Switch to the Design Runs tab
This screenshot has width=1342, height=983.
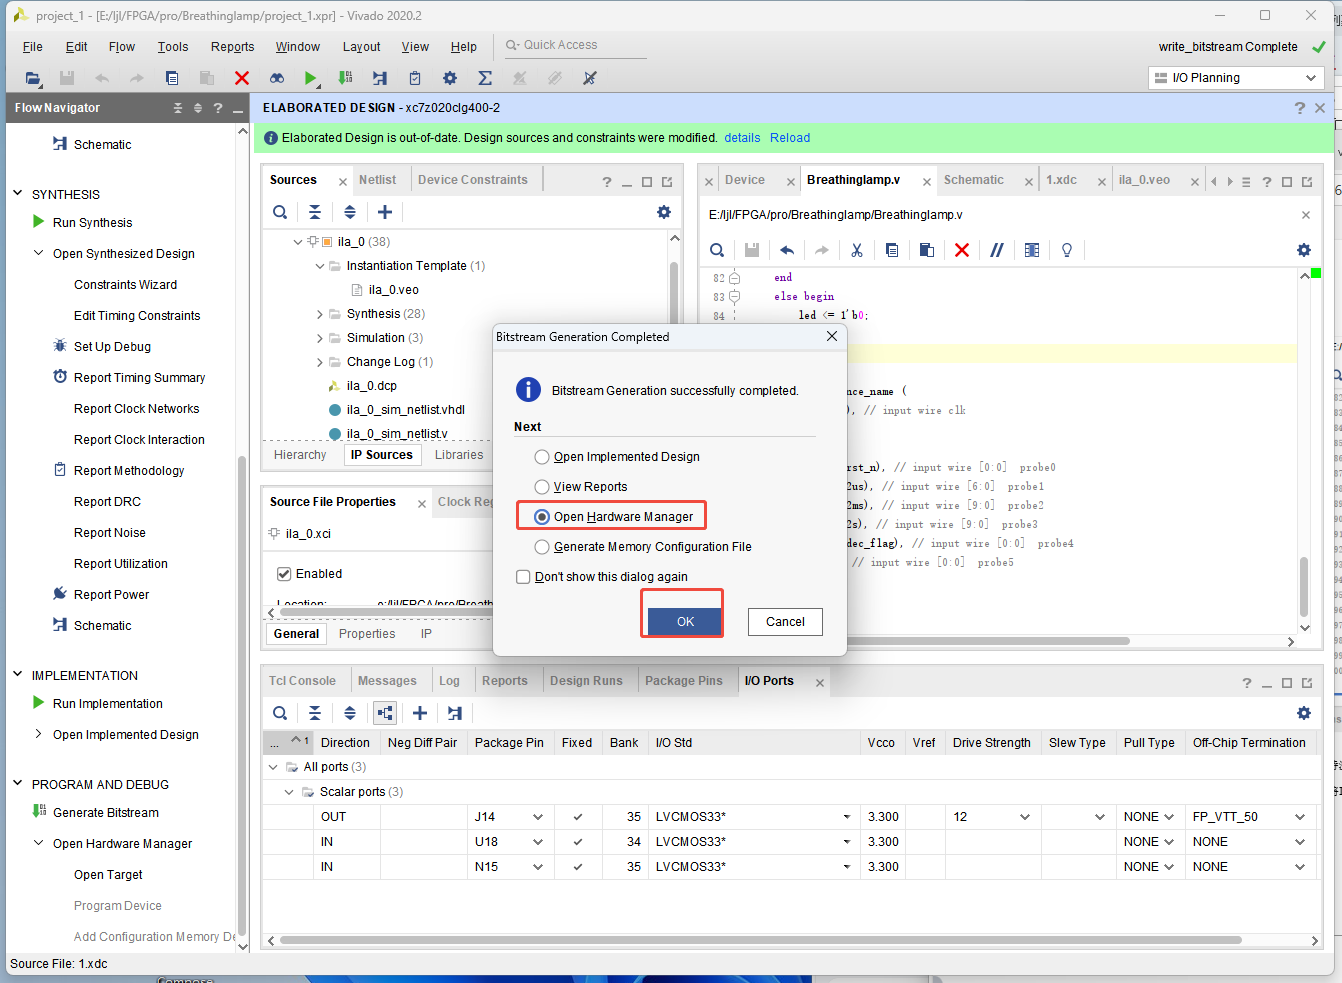tap(586, 681)
